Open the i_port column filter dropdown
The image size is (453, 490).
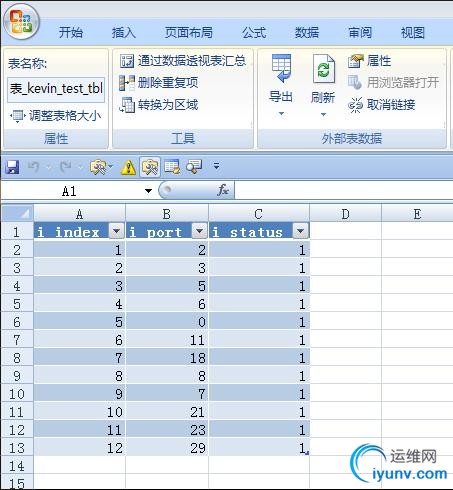pyautogui.click(x=200, y=231)
